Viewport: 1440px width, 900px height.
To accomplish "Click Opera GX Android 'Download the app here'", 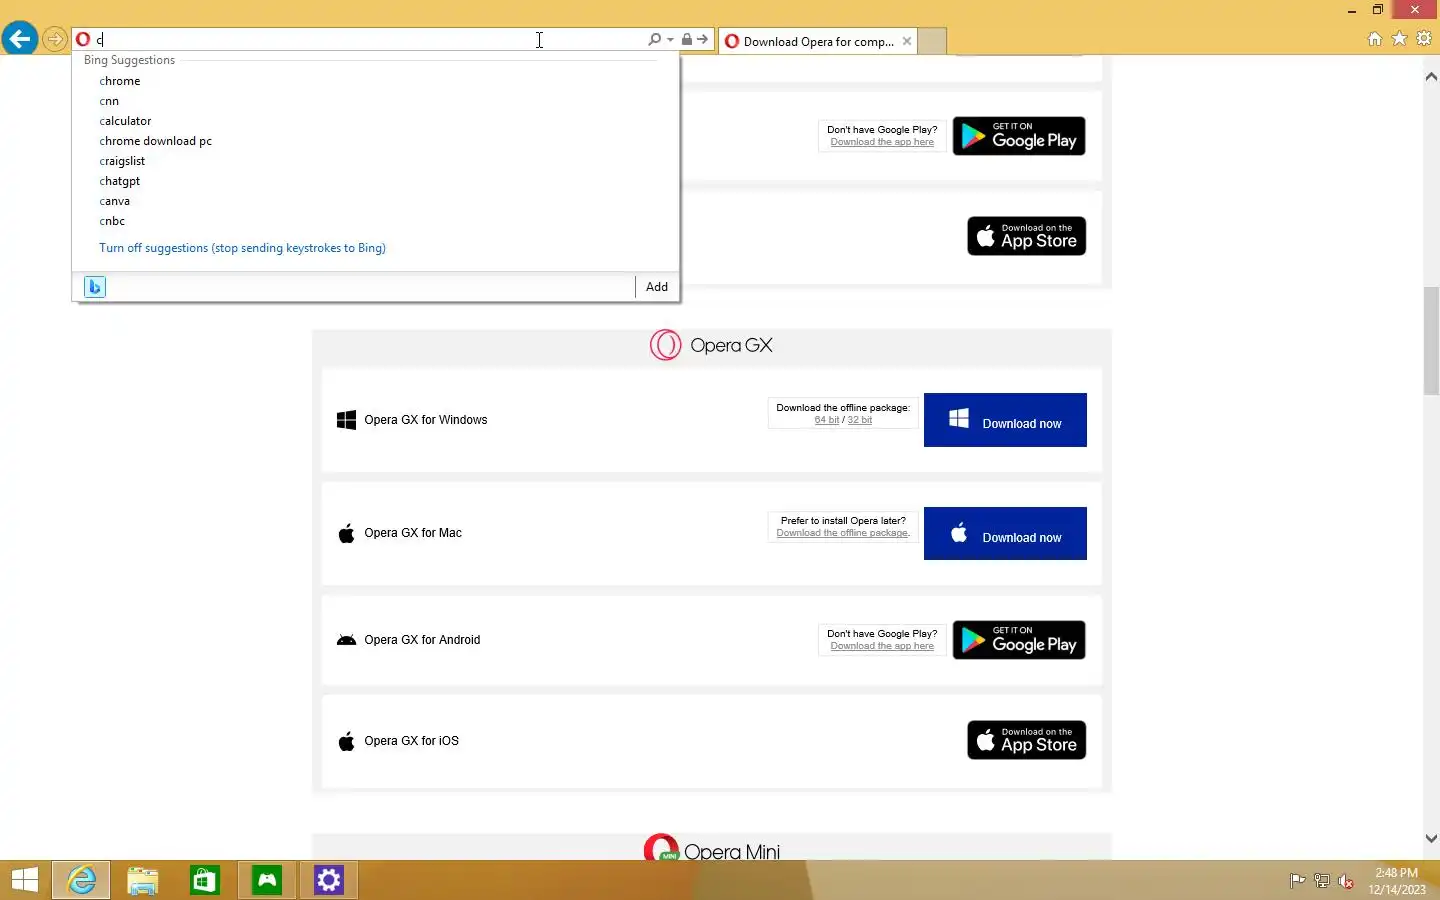I will 882,646.
